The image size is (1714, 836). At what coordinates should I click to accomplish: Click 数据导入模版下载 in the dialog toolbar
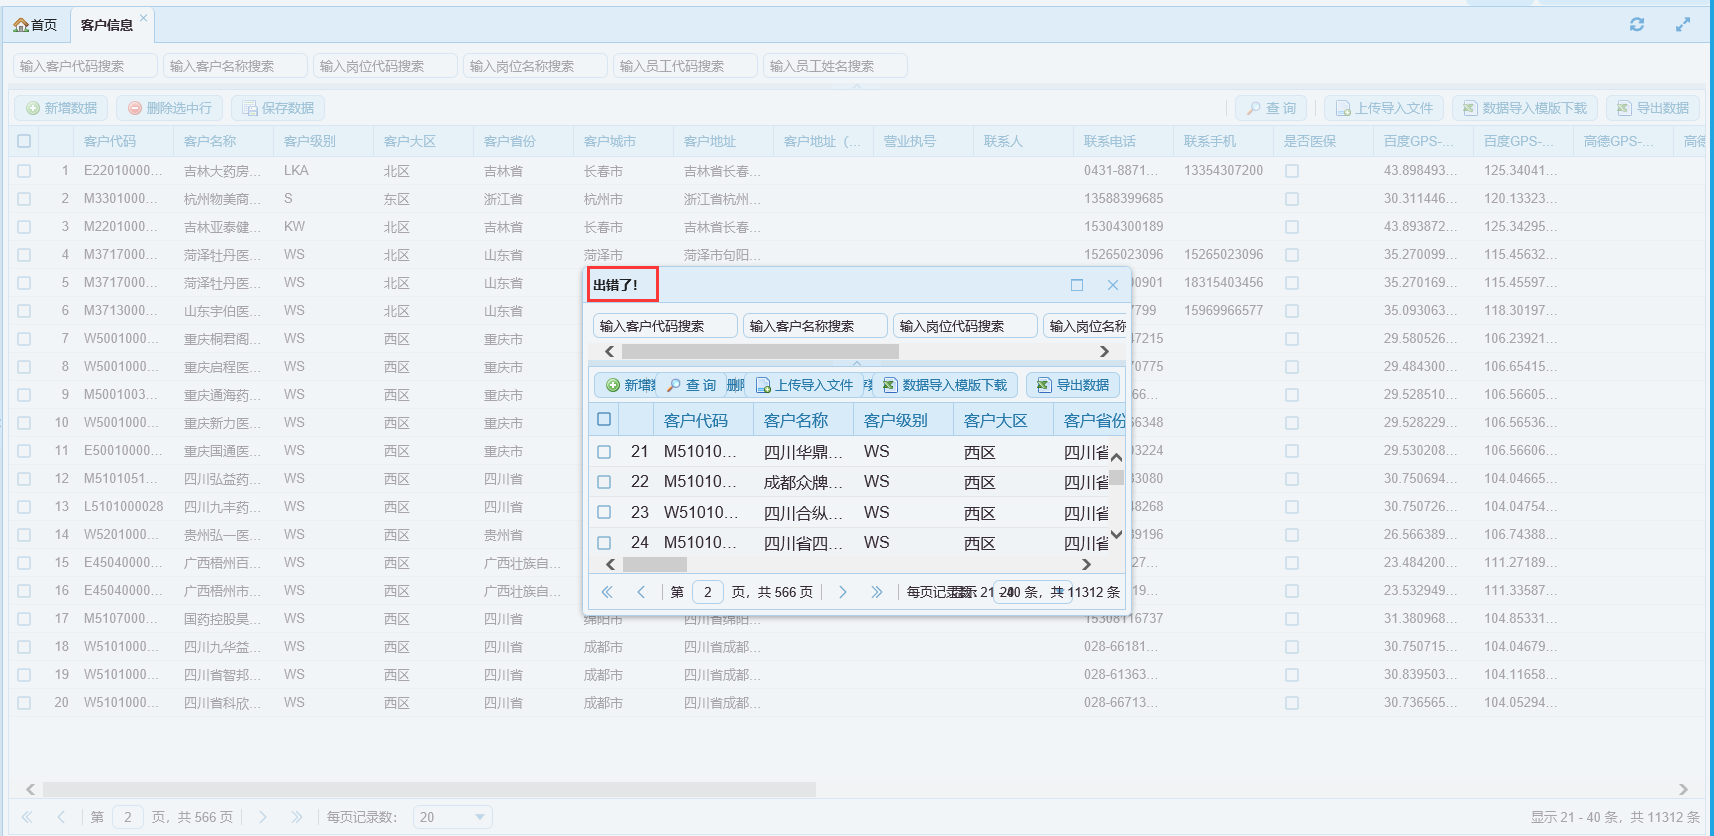945,385
